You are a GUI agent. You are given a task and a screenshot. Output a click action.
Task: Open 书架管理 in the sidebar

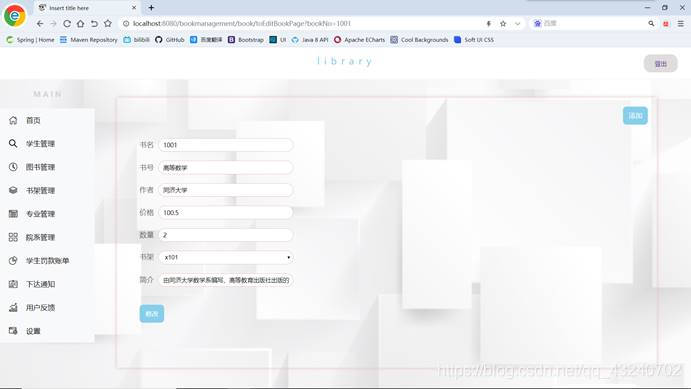click(x=40, y=190)
